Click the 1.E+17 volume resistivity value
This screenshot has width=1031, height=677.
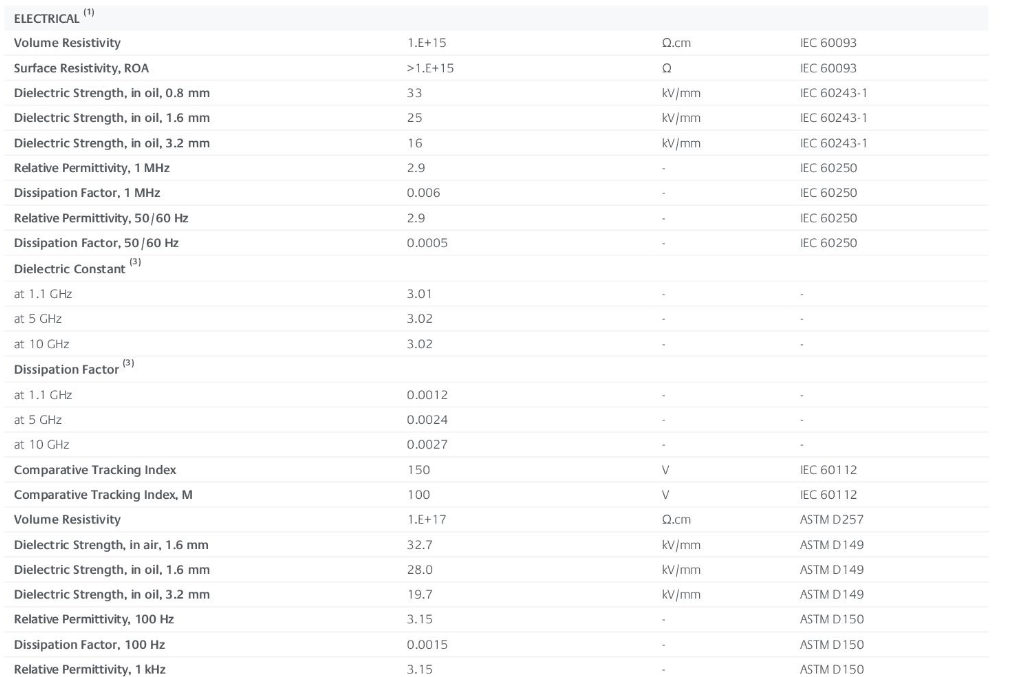pos(423,520)
